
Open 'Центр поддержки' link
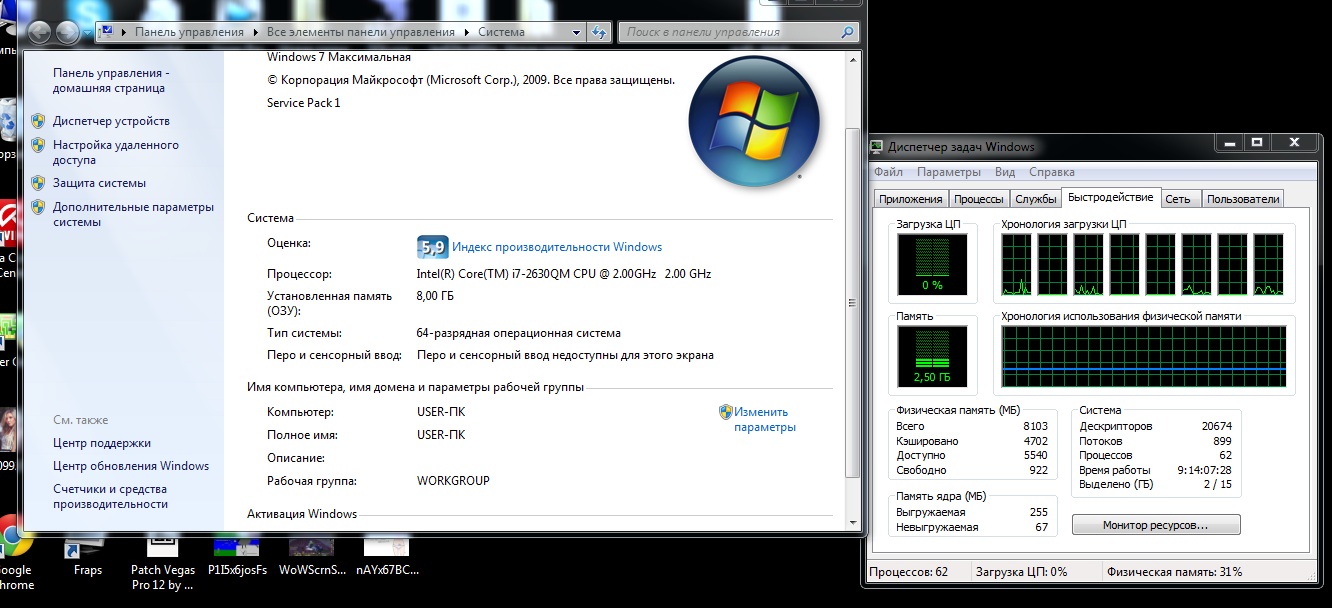click(x=102, y=443)
